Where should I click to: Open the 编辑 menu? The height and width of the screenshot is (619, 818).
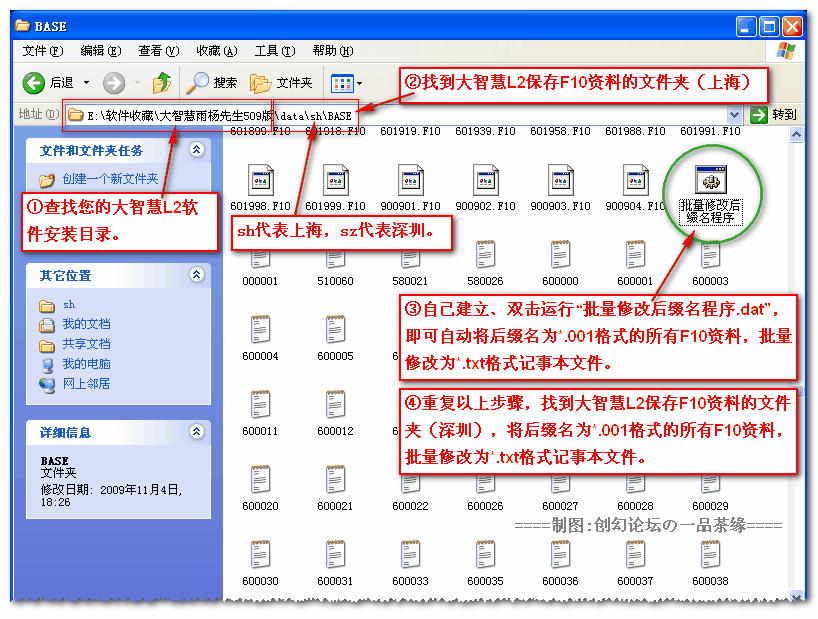tap(101, 51)
